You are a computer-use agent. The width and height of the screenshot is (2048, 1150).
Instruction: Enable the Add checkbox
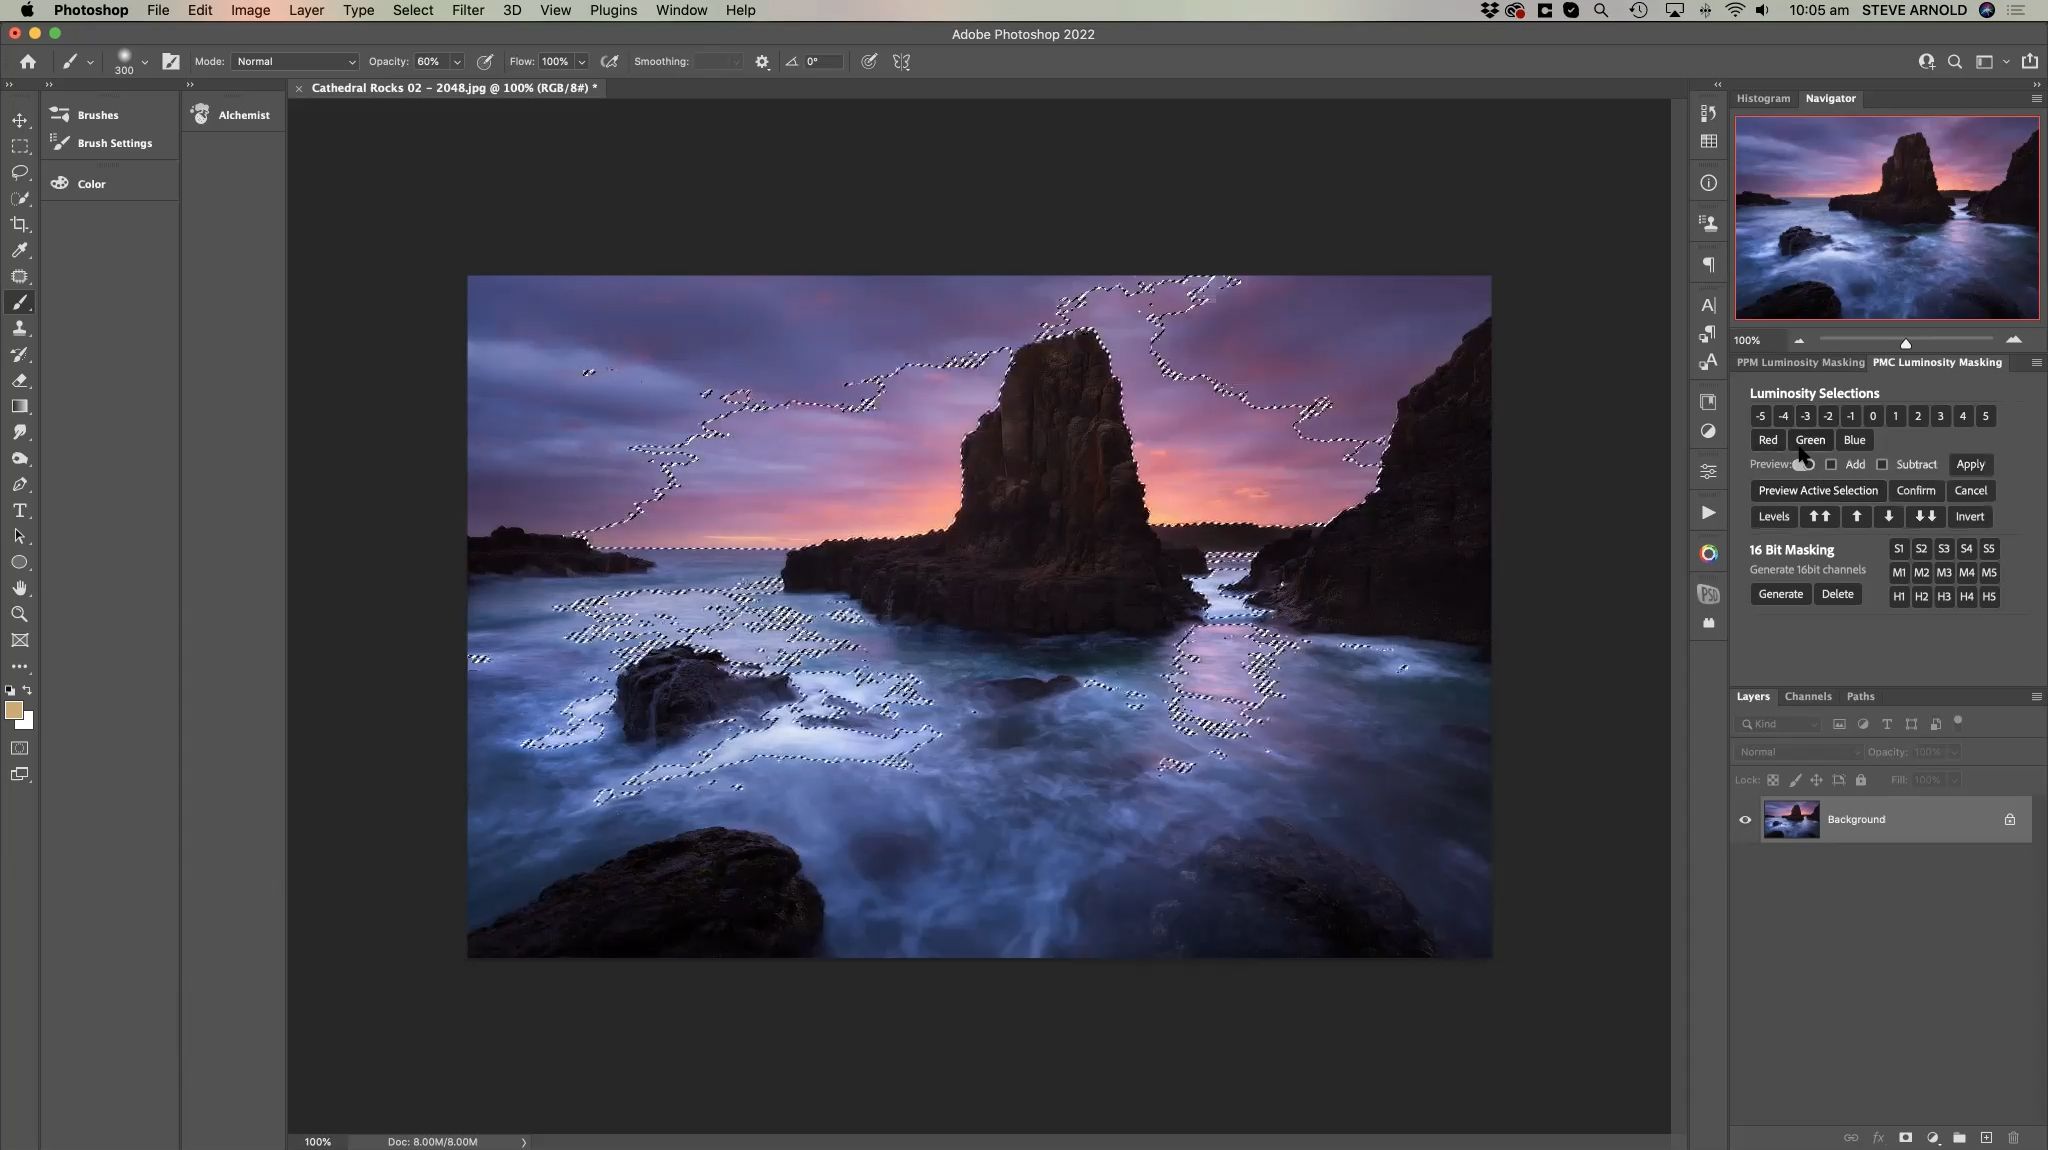coord(1831,465)
